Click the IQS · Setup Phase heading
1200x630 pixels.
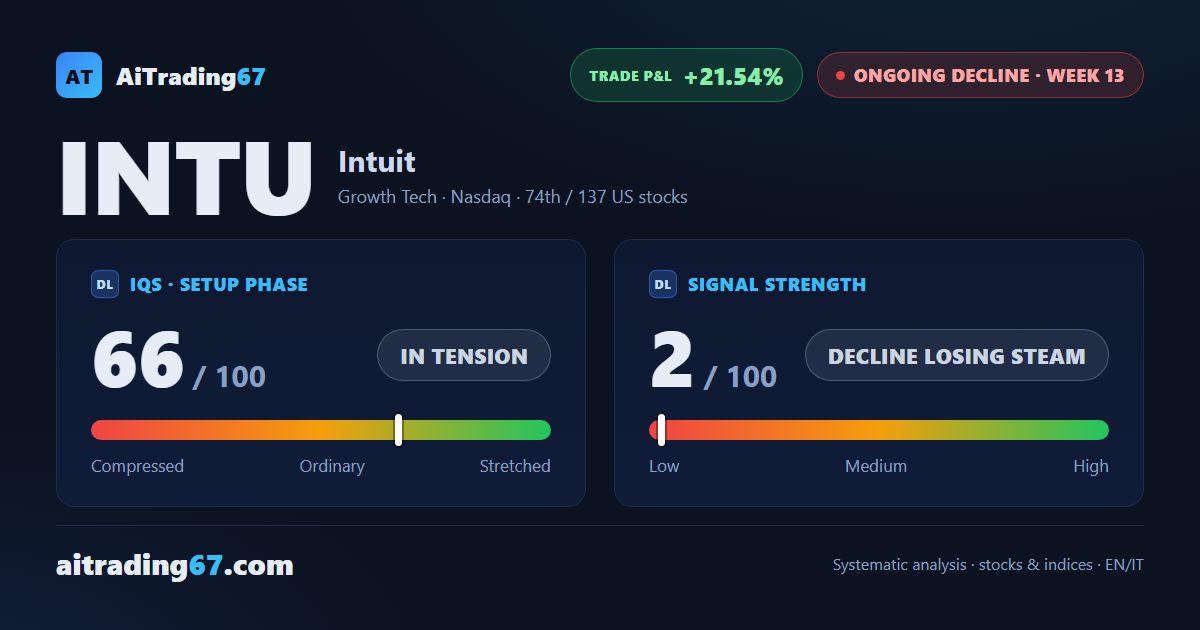(219, 285)
